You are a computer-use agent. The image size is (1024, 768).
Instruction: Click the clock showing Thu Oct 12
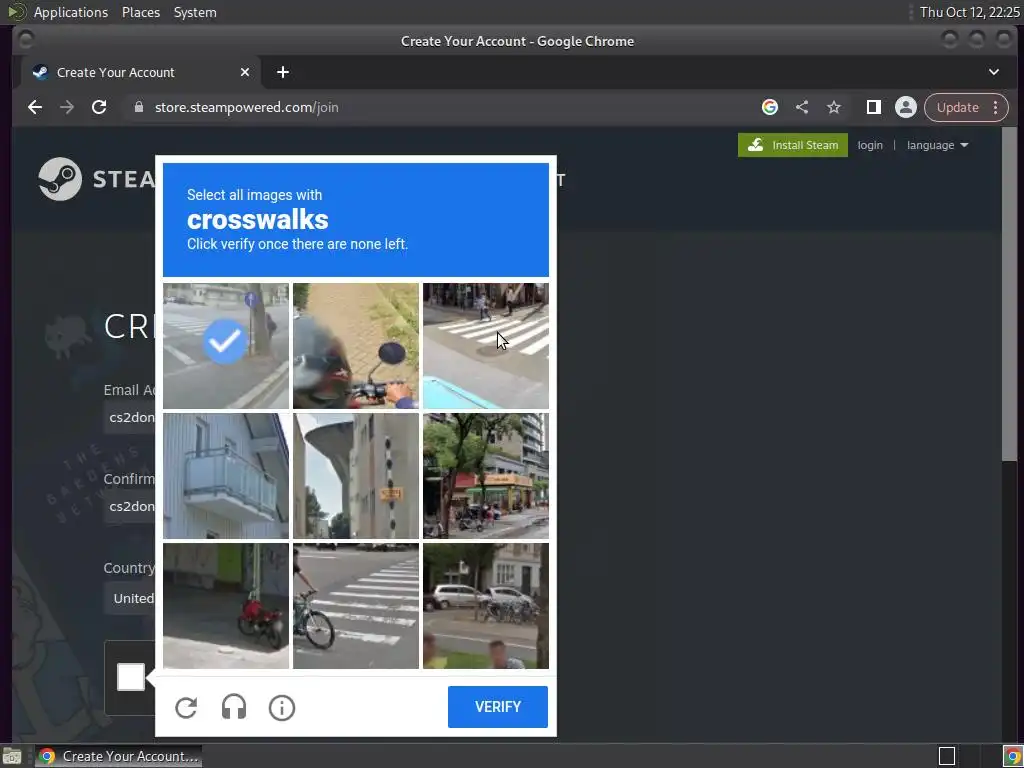coord(969,12)
